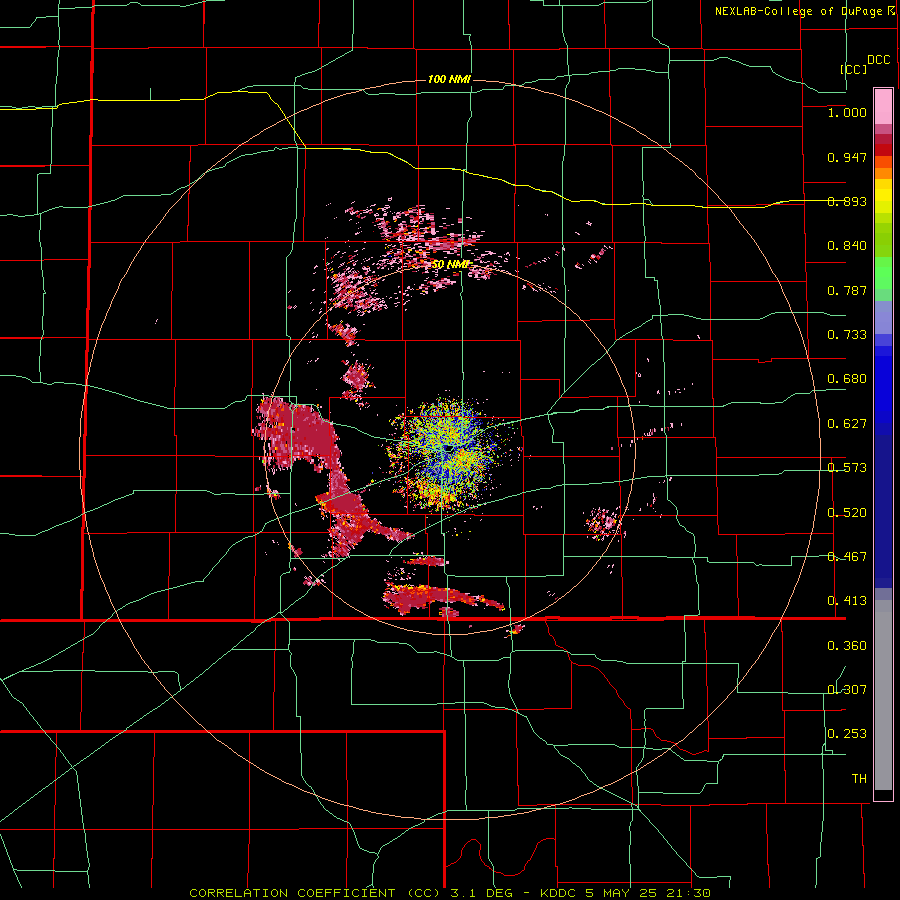Select the 0.413 scale value
900x900 pixels.
point(847,601)
